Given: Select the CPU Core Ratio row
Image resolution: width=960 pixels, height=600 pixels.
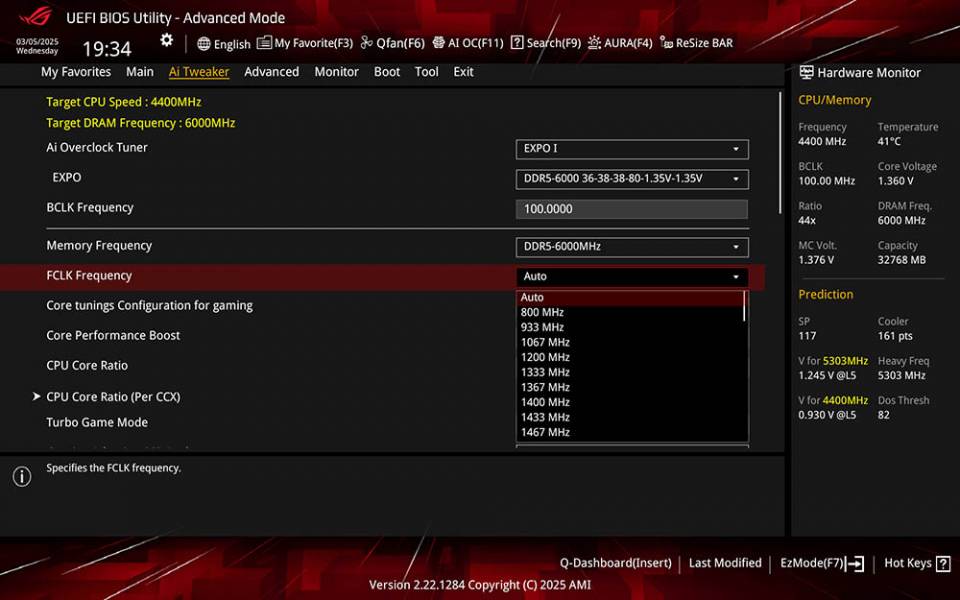Looking at the screenshot, I should pos(87,366).
